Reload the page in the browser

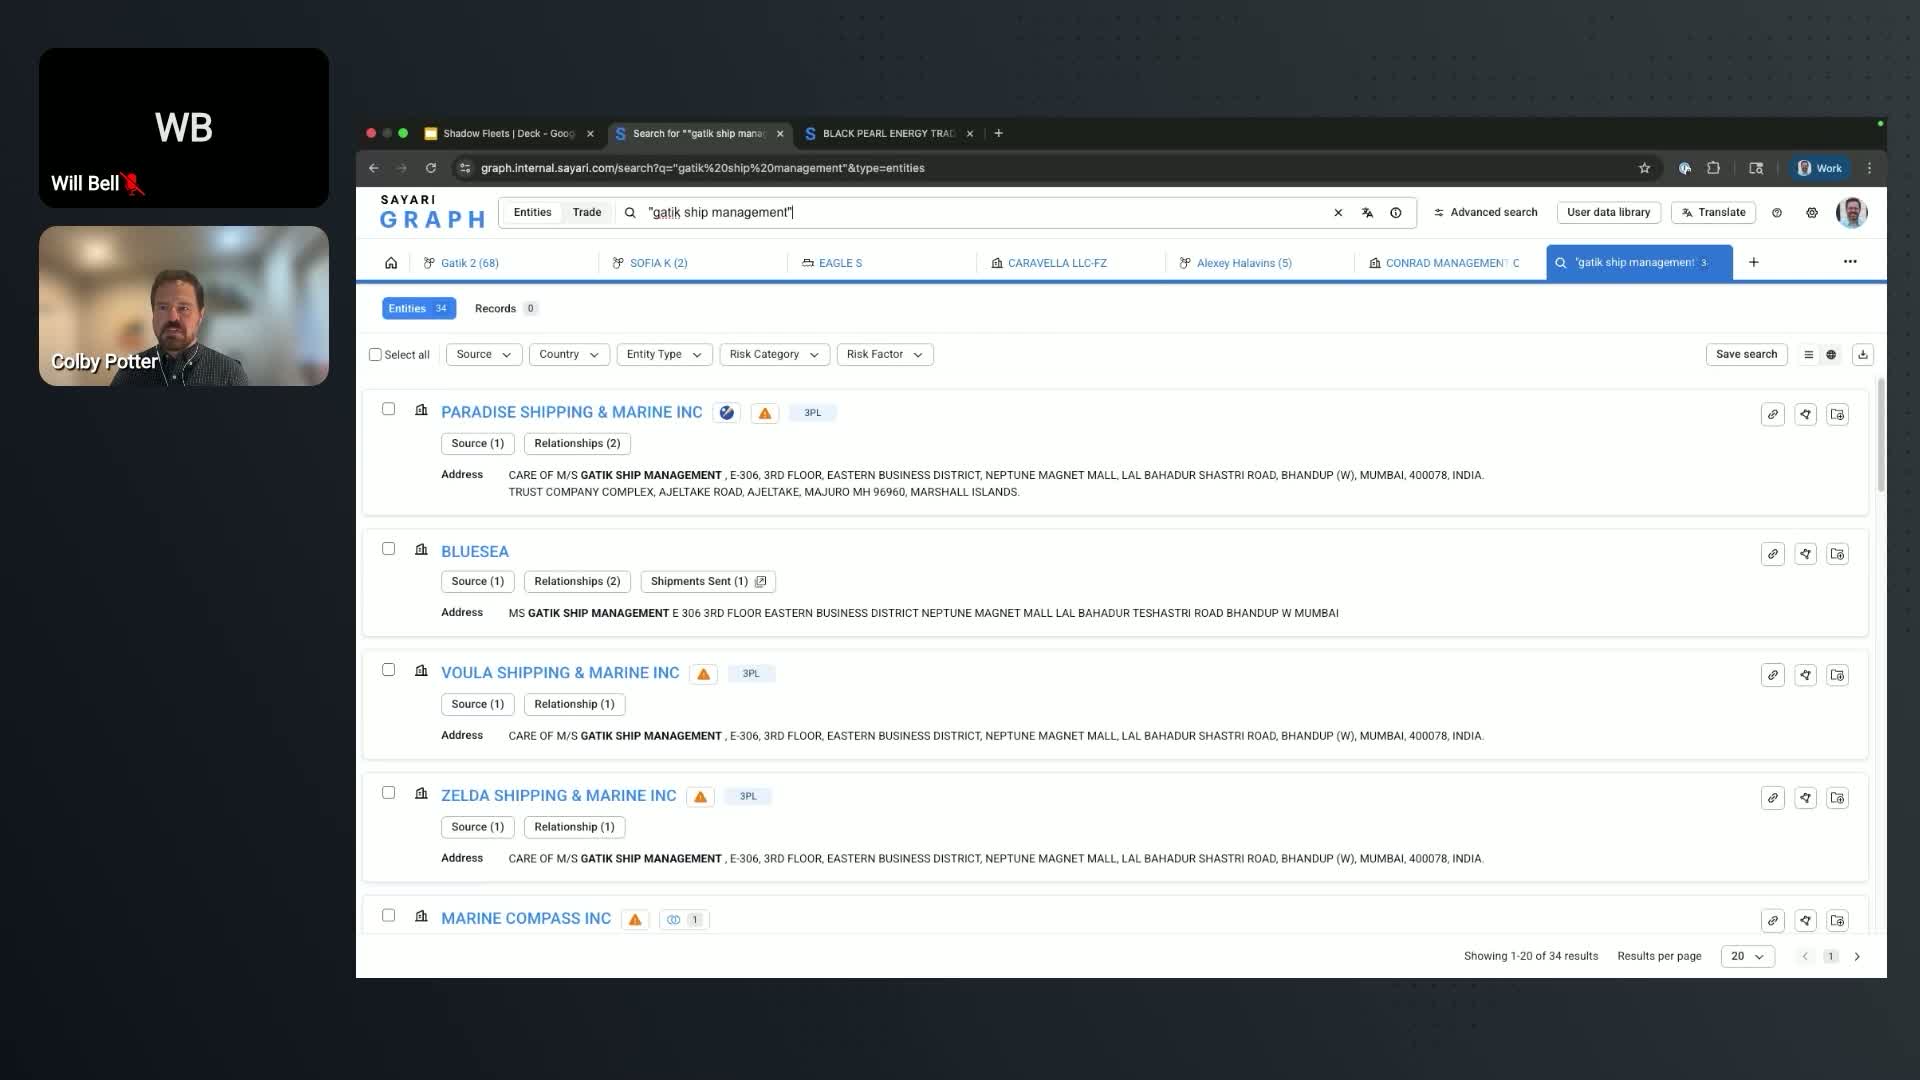tap(431, 168)
